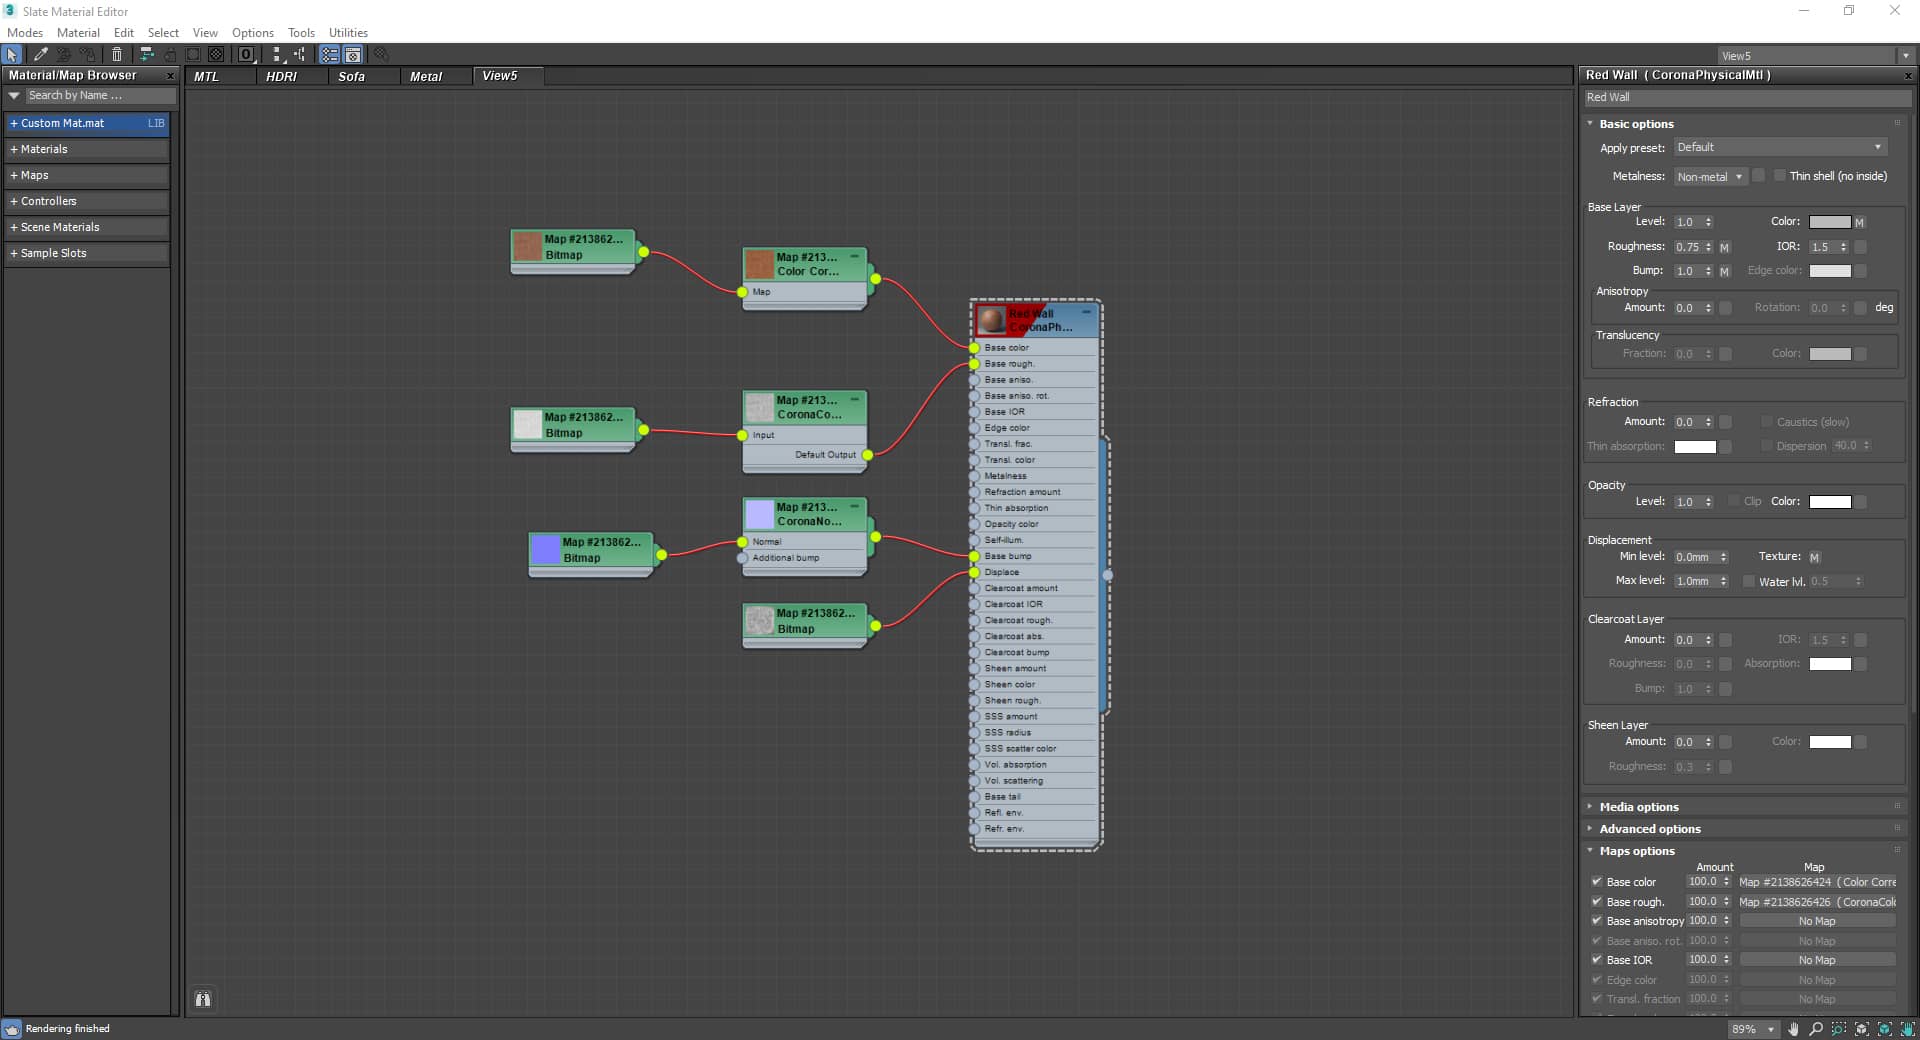The width and height of the screenshot is (1920, 1040).
Task: Click the Delete Selected trash icon
Action: click(x=117, y=55)
